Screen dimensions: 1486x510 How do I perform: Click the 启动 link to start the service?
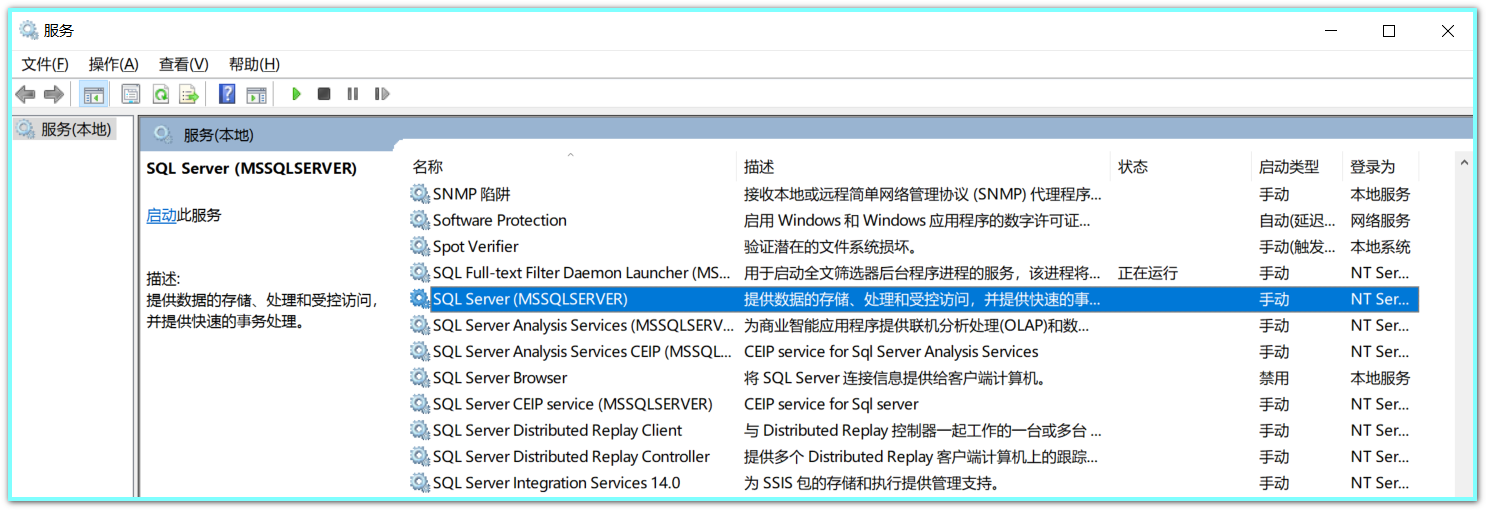point(161,215)
